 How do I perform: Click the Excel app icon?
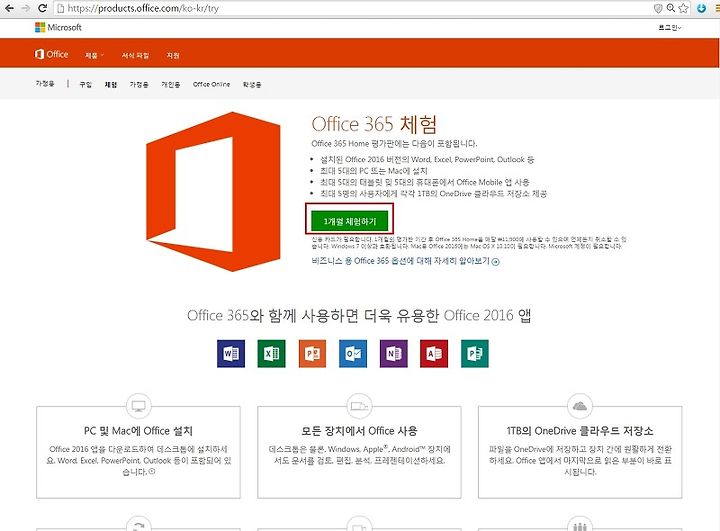coord(271,354)
